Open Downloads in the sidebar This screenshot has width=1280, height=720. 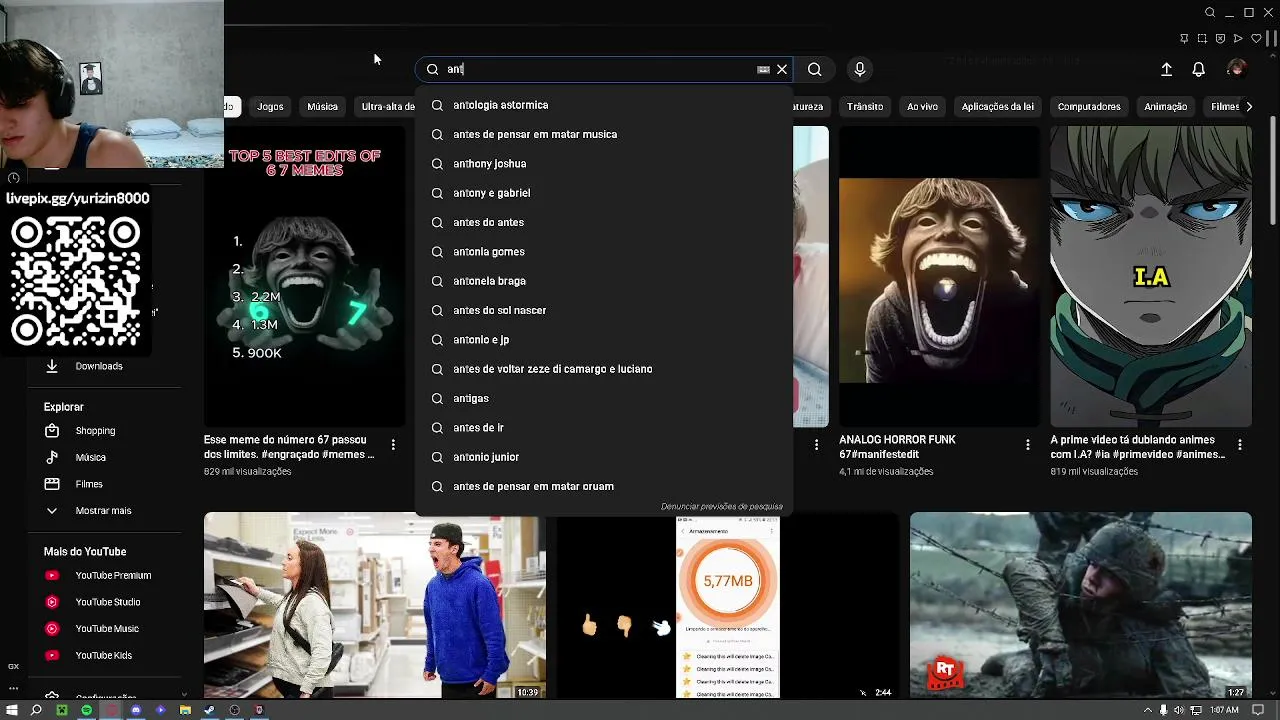tap(98, 366)
